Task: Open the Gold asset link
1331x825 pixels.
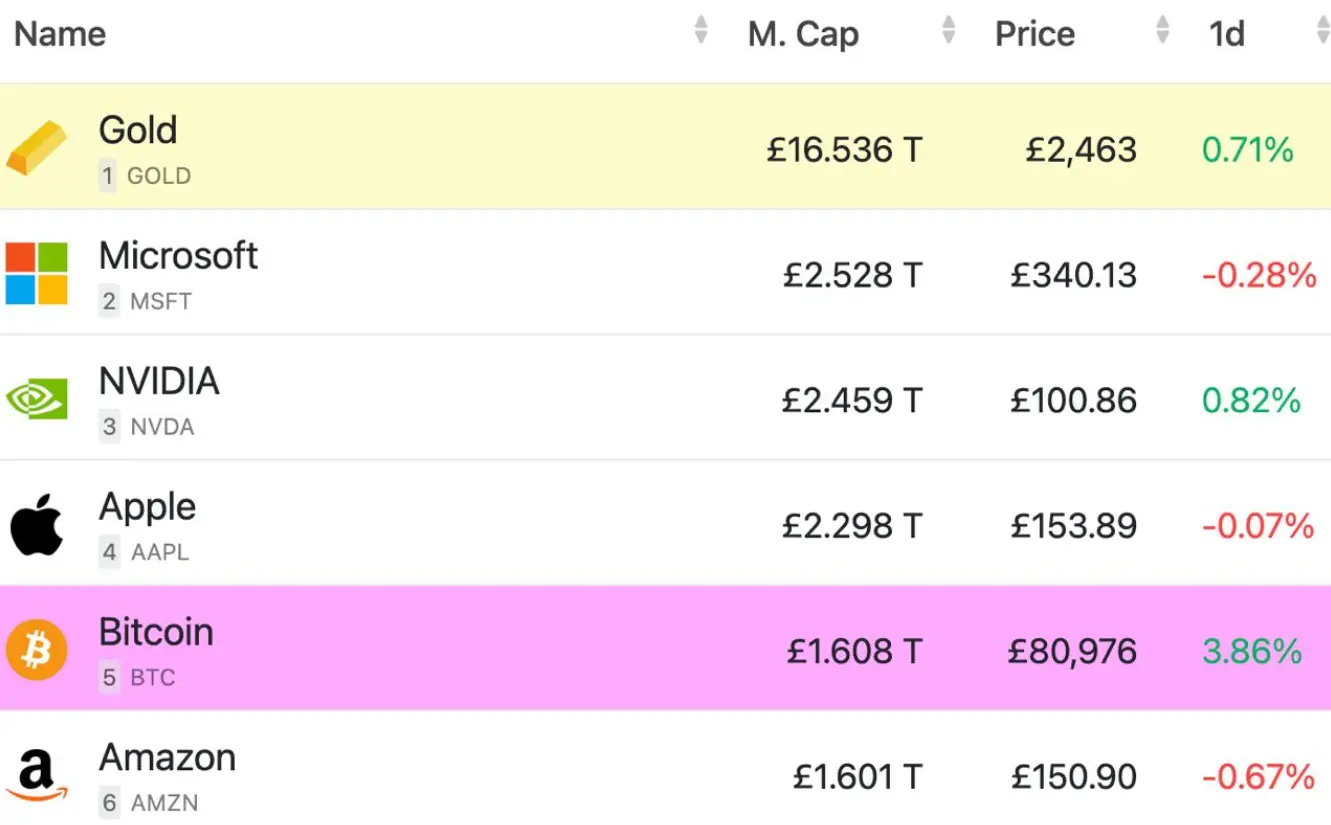Action: pyautogui.click(x=138, y=131)
